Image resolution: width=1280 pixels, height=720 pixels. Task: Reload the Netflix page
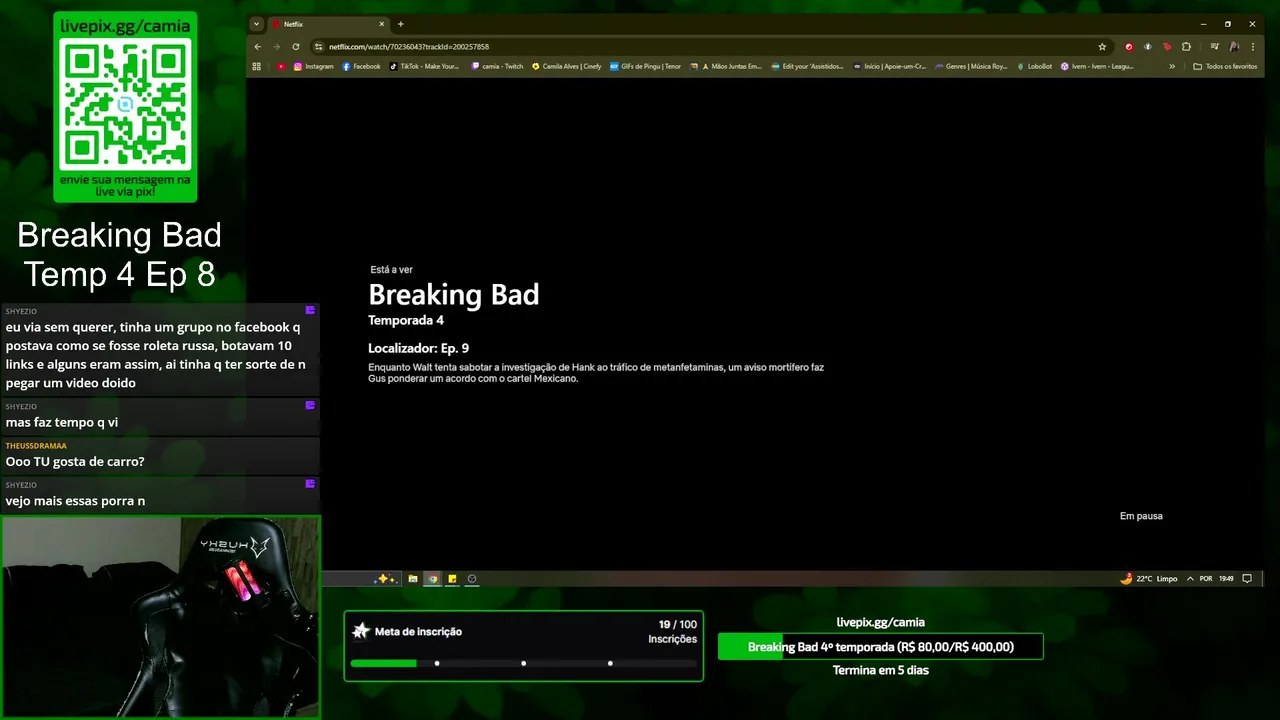coord(296,47)
